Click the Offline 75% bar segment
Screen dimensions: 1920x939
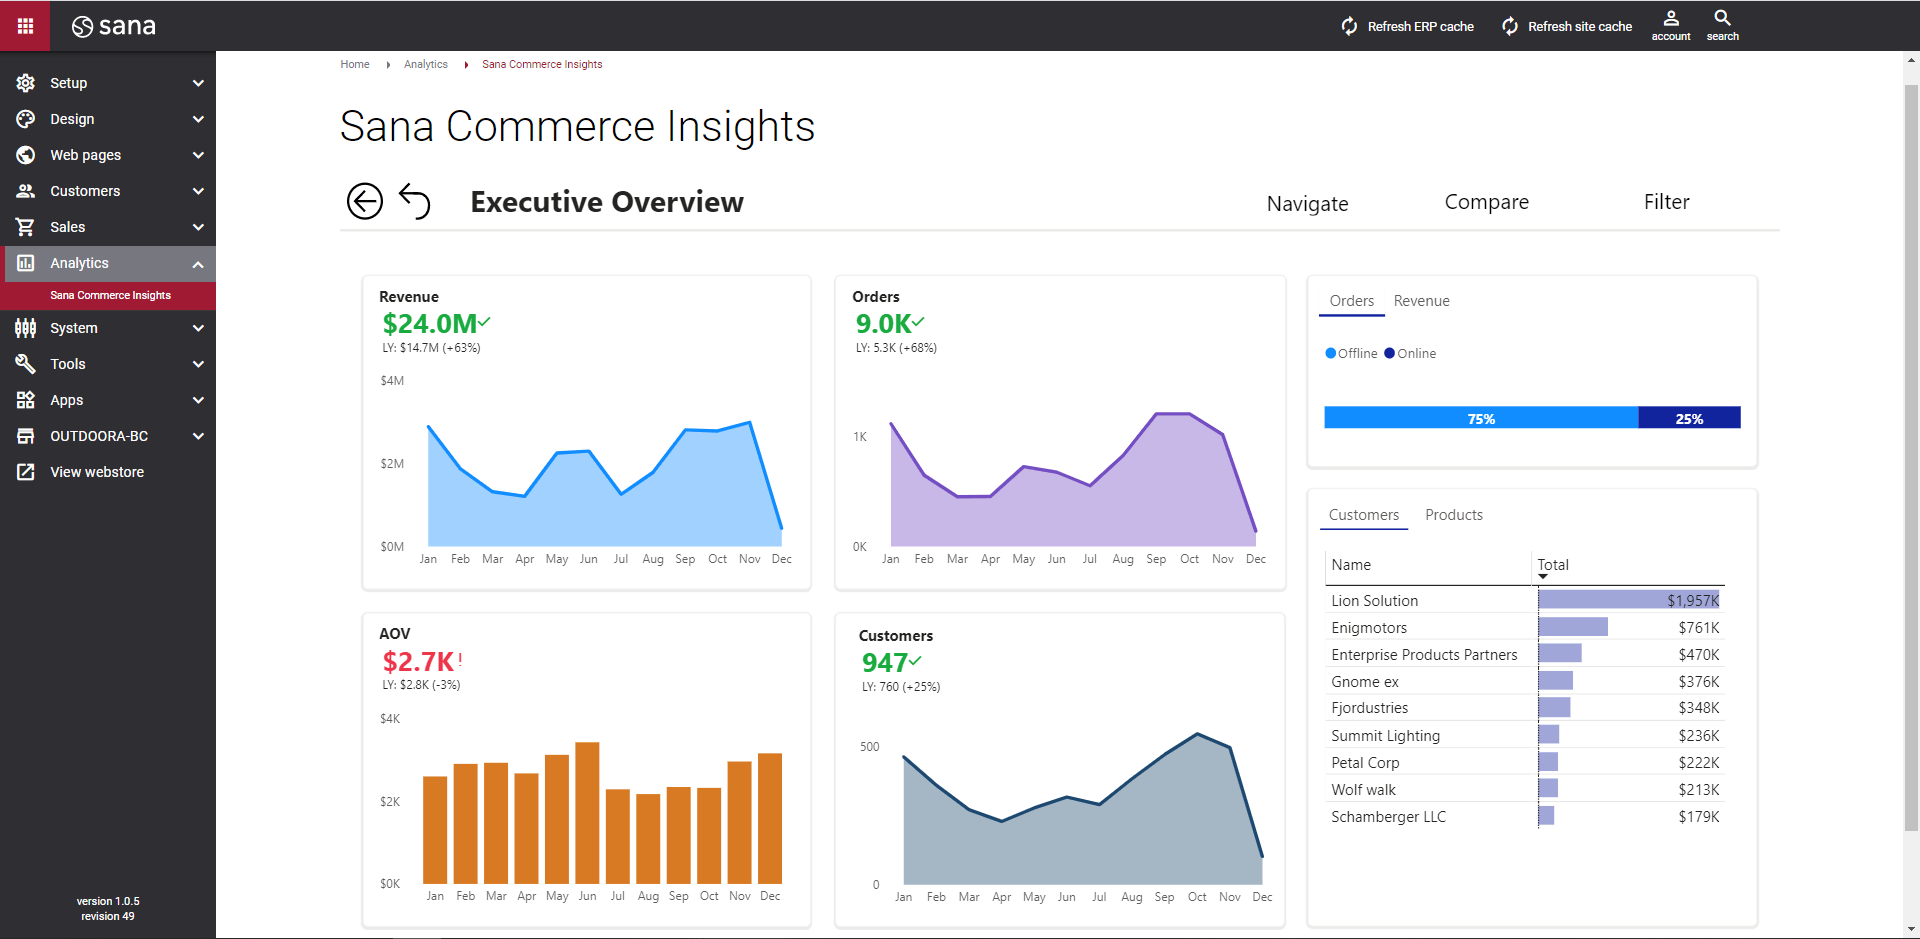tap(1481, 418)
